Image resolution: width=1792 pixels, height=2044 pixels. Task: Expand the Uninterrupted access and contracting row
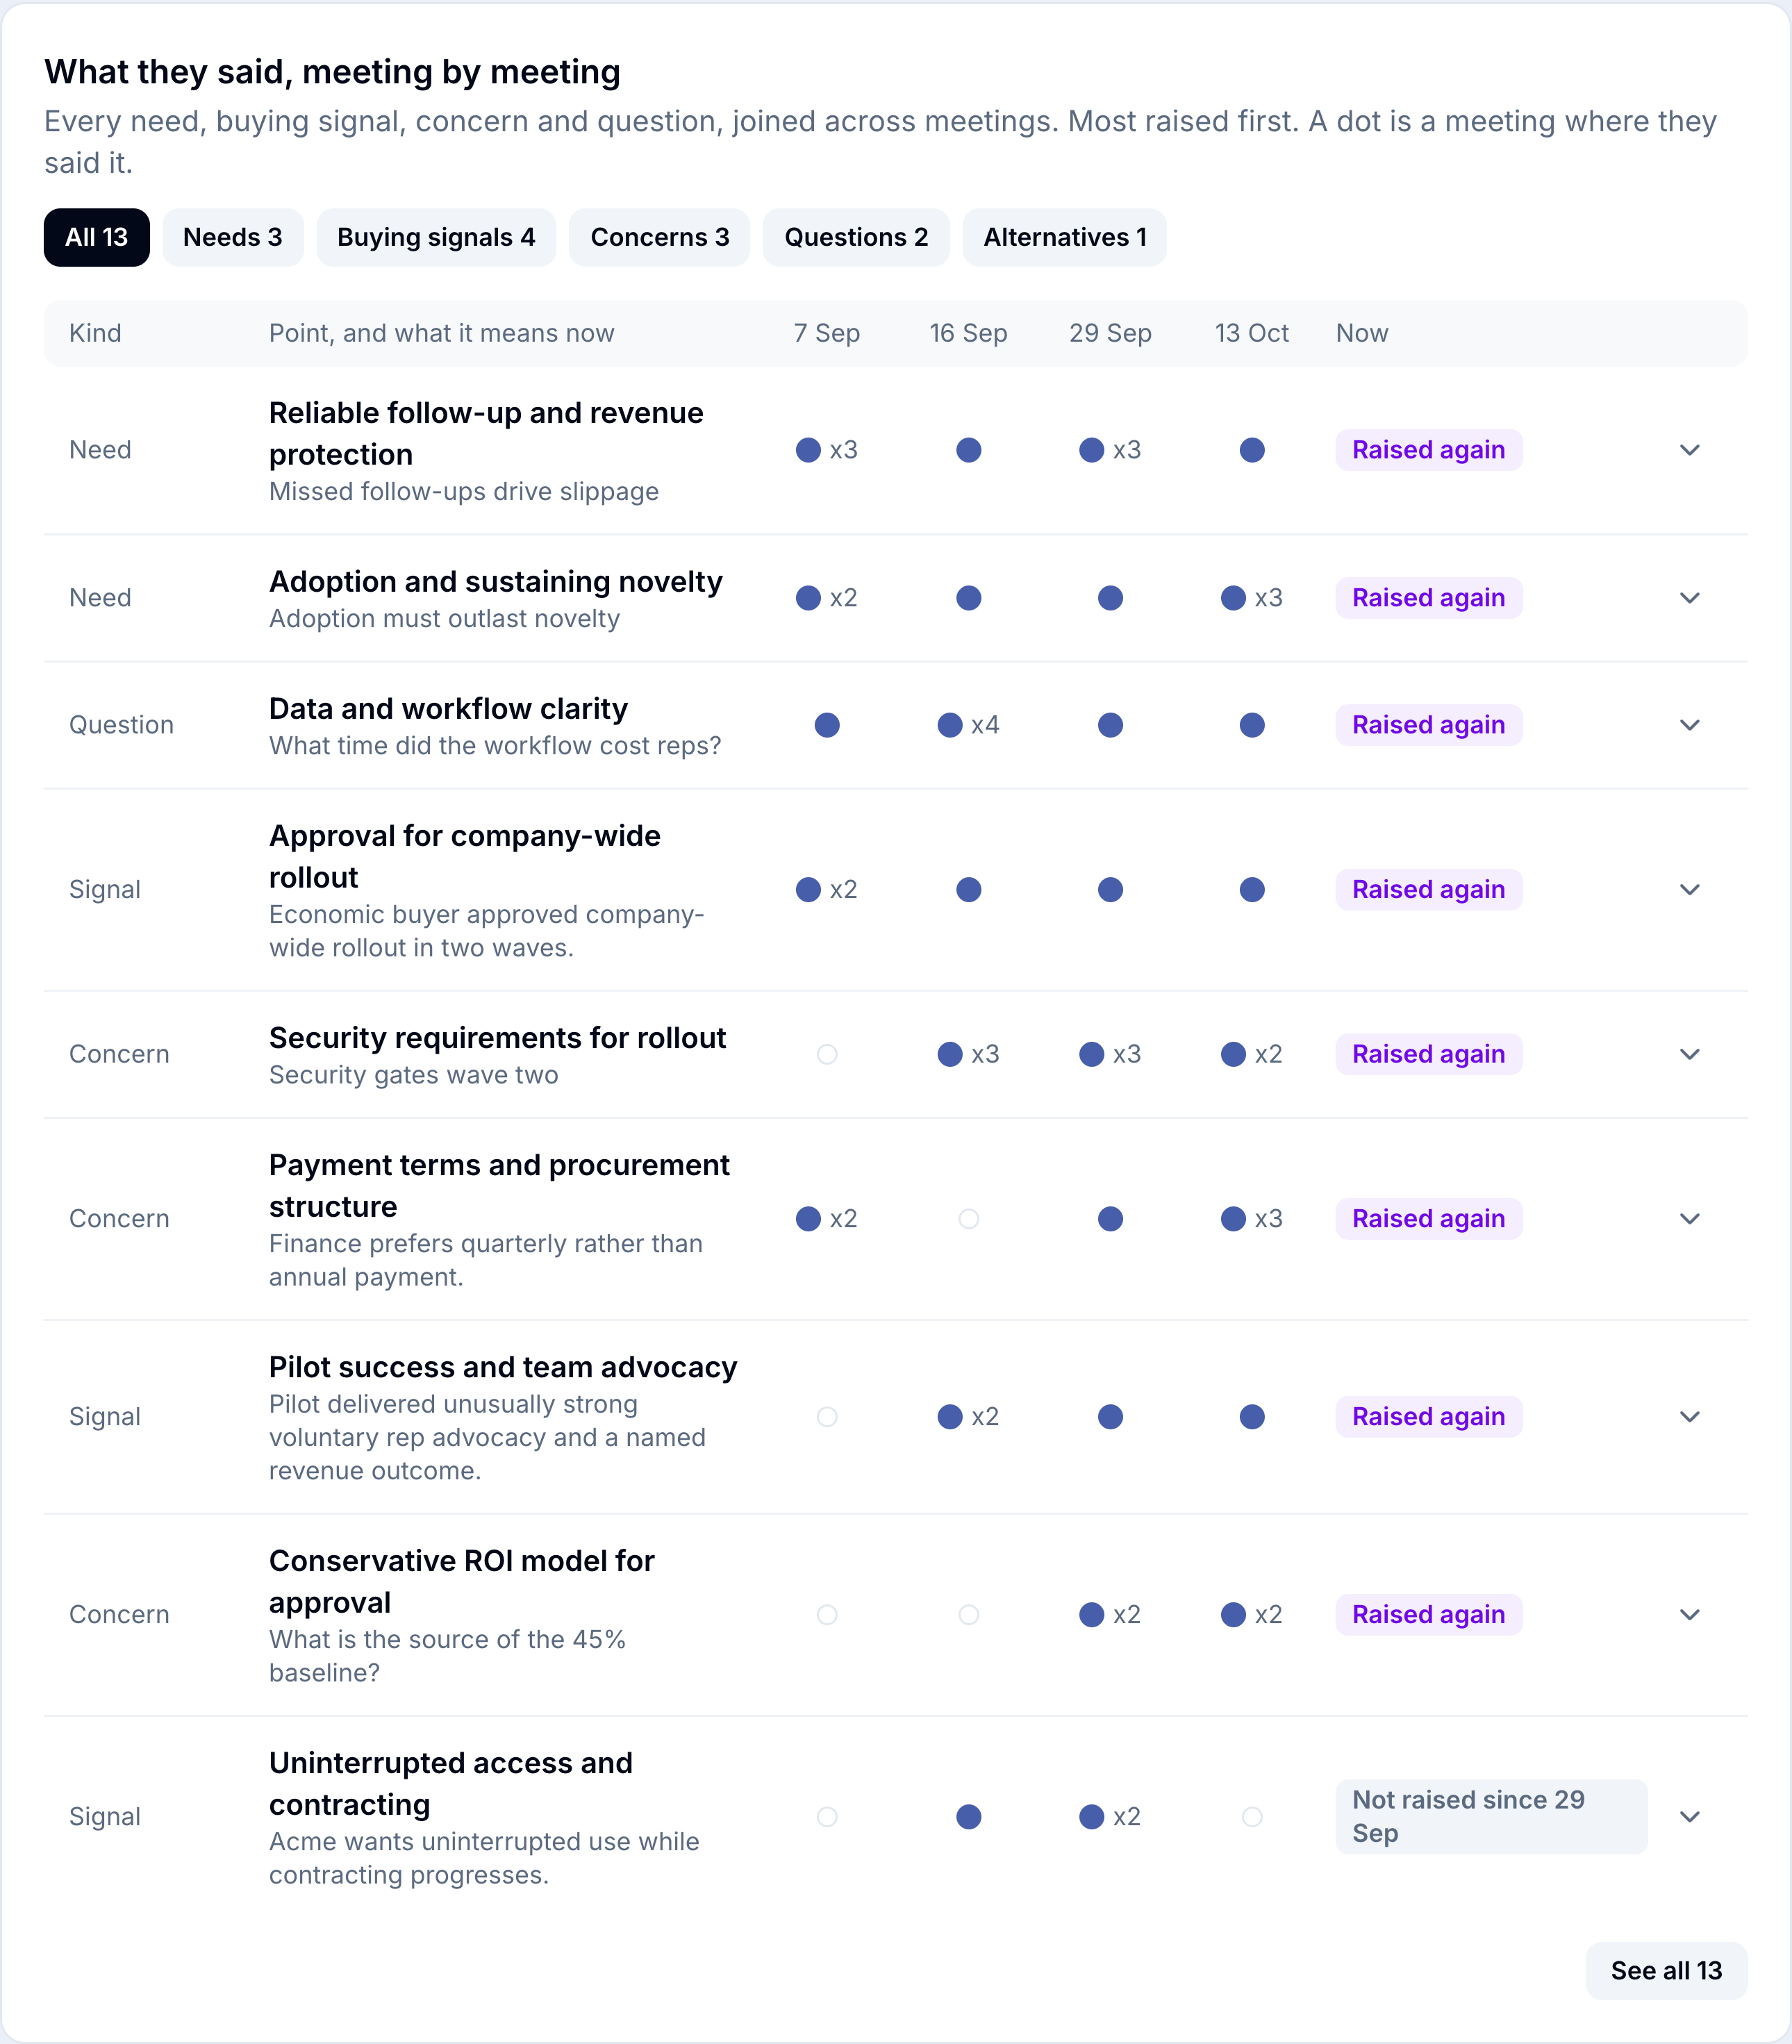pos(1690,1817)
